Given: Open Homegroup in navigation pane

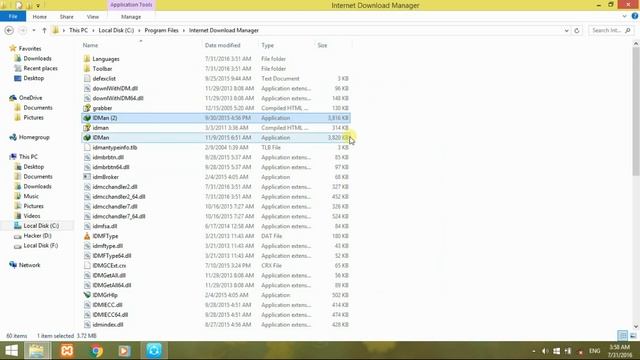Looking at the screenshot, I should coord(34,137).
